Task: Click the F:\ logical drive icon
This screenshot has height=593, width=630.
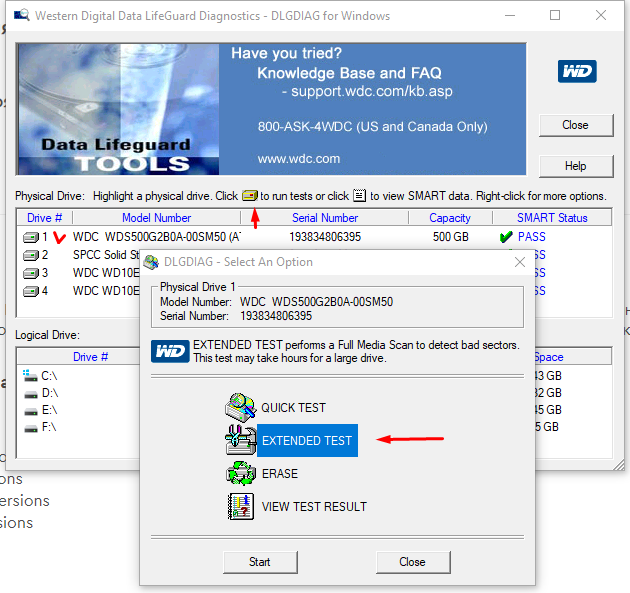Action: [x=31, y=428]
